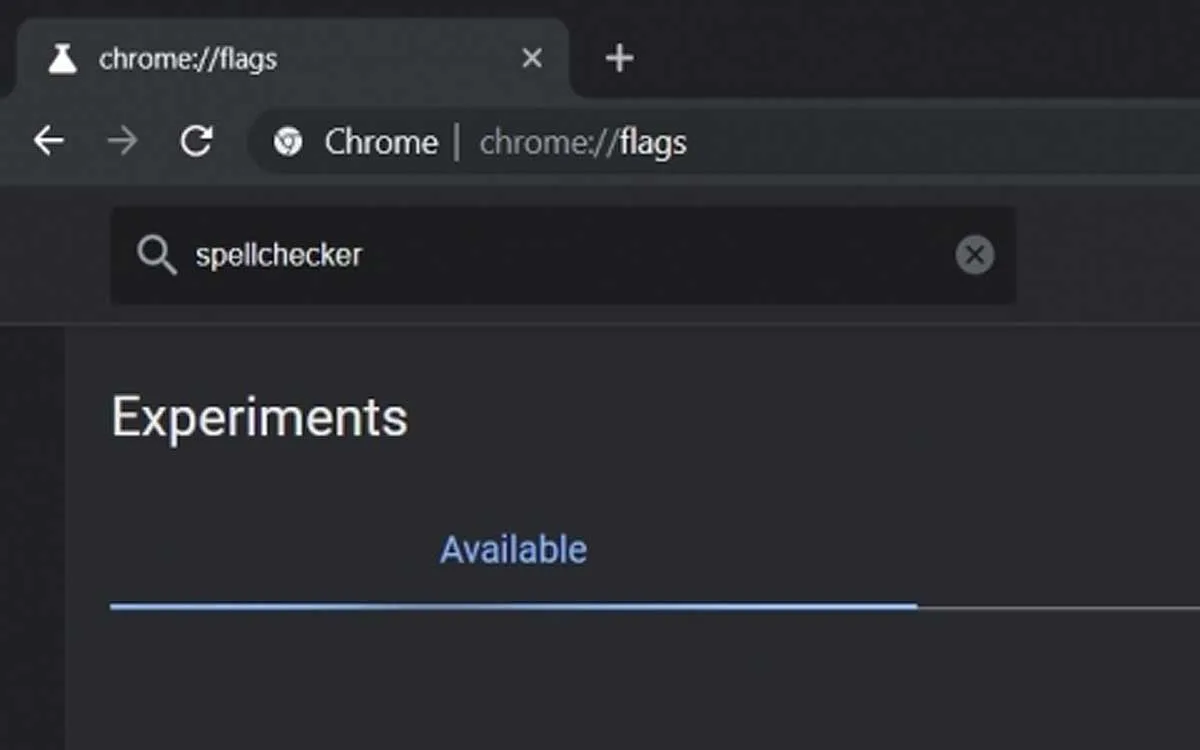Go back using the back arrow
This screenshot has width=1200, height=750.
pyautogui.click(x=48, y=141)
